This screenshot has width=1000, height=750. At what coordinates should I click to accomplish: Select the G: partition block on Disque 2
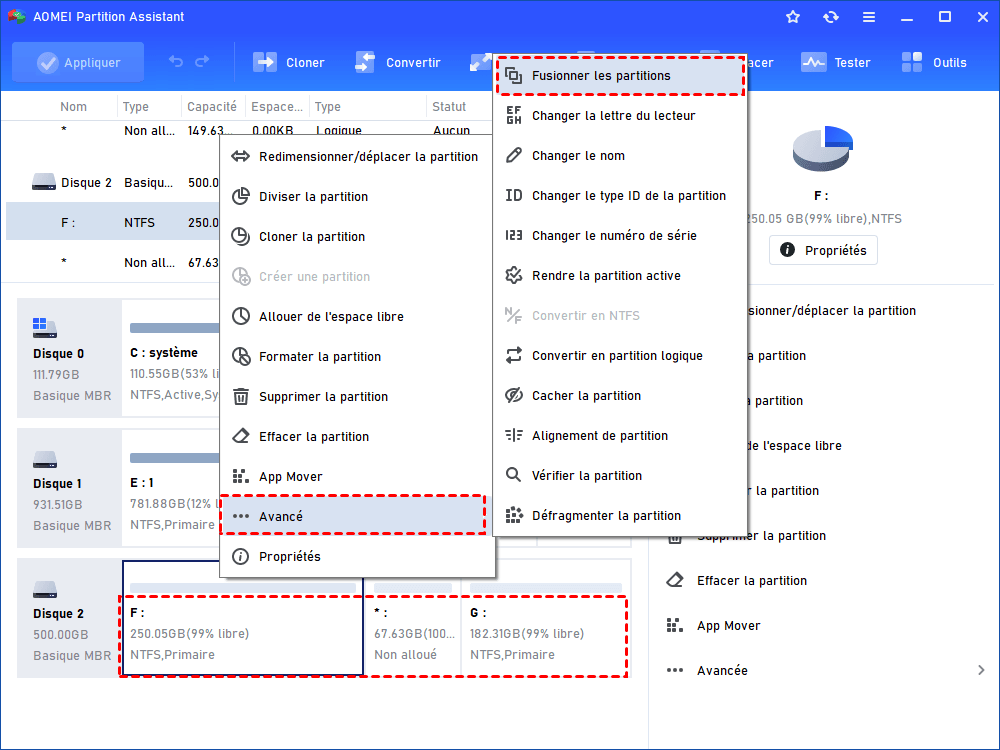543,632
